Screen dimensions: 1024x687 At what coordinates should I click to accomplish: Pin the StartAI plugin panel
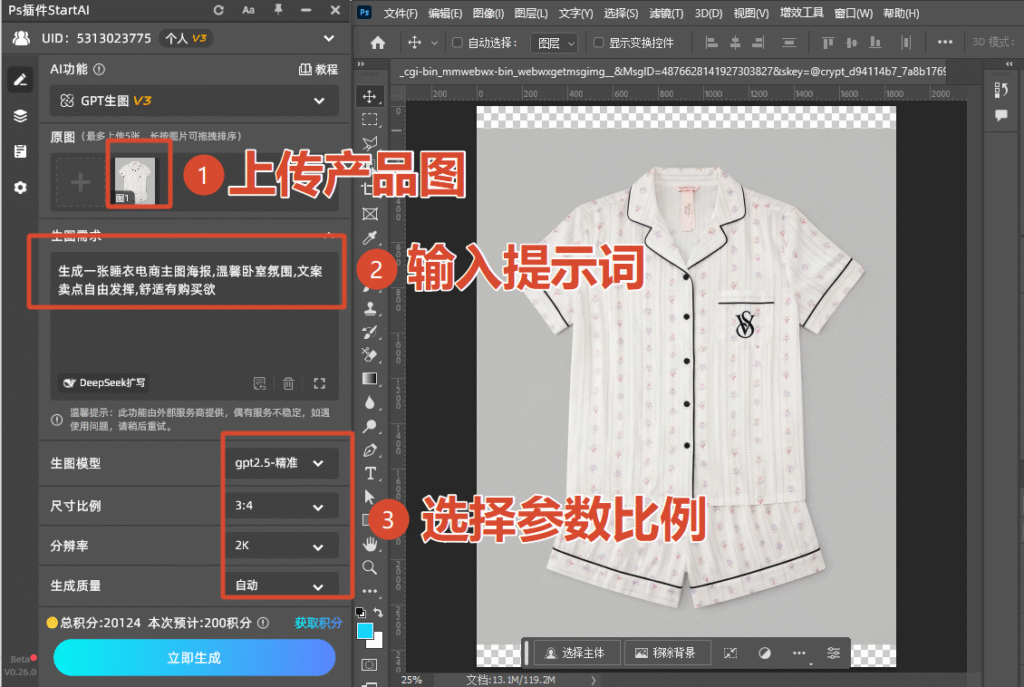point(278,10)
